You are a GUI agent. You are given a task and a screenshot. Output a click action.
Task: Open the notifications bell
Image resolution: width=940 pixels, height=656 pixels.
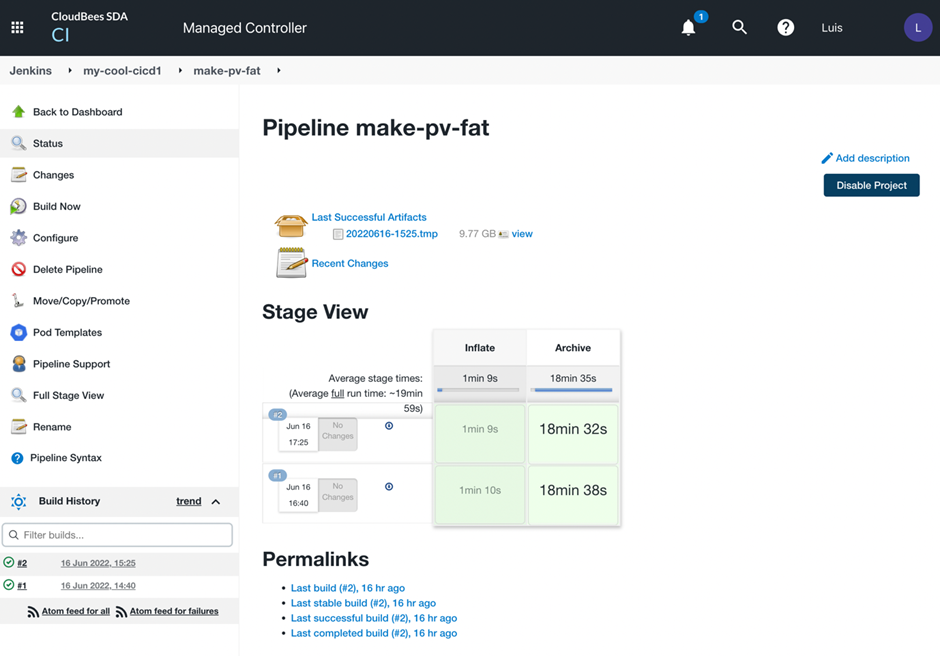click(688, 28)
